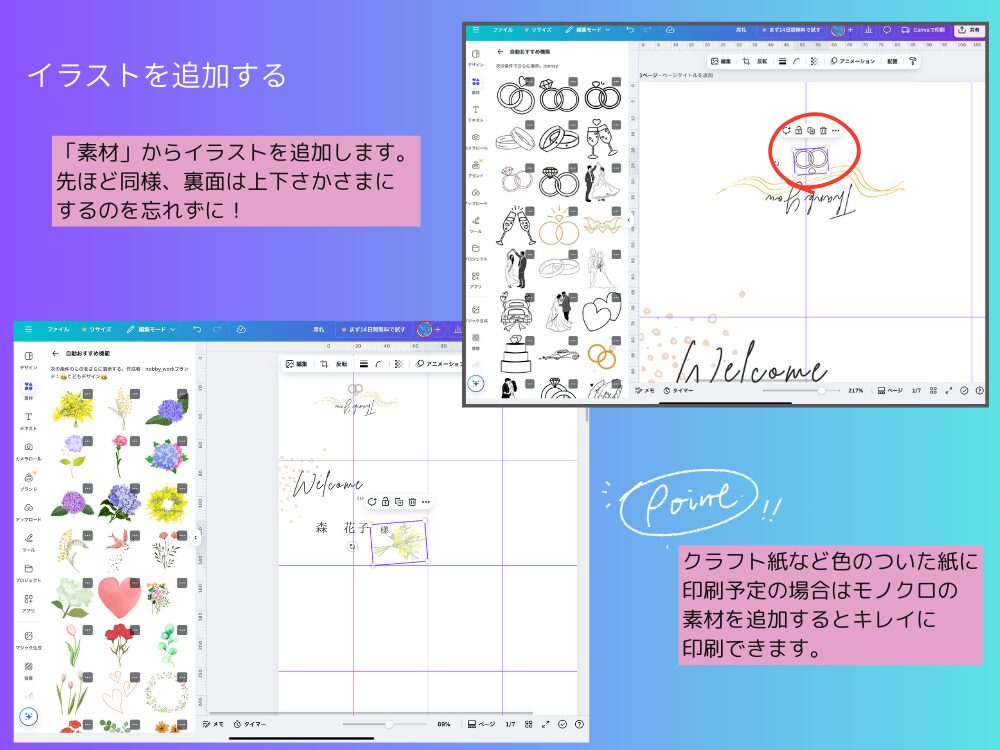
Task: Open the 素材 (Elements) panel in the sidebar
Action: pos(28,388)
